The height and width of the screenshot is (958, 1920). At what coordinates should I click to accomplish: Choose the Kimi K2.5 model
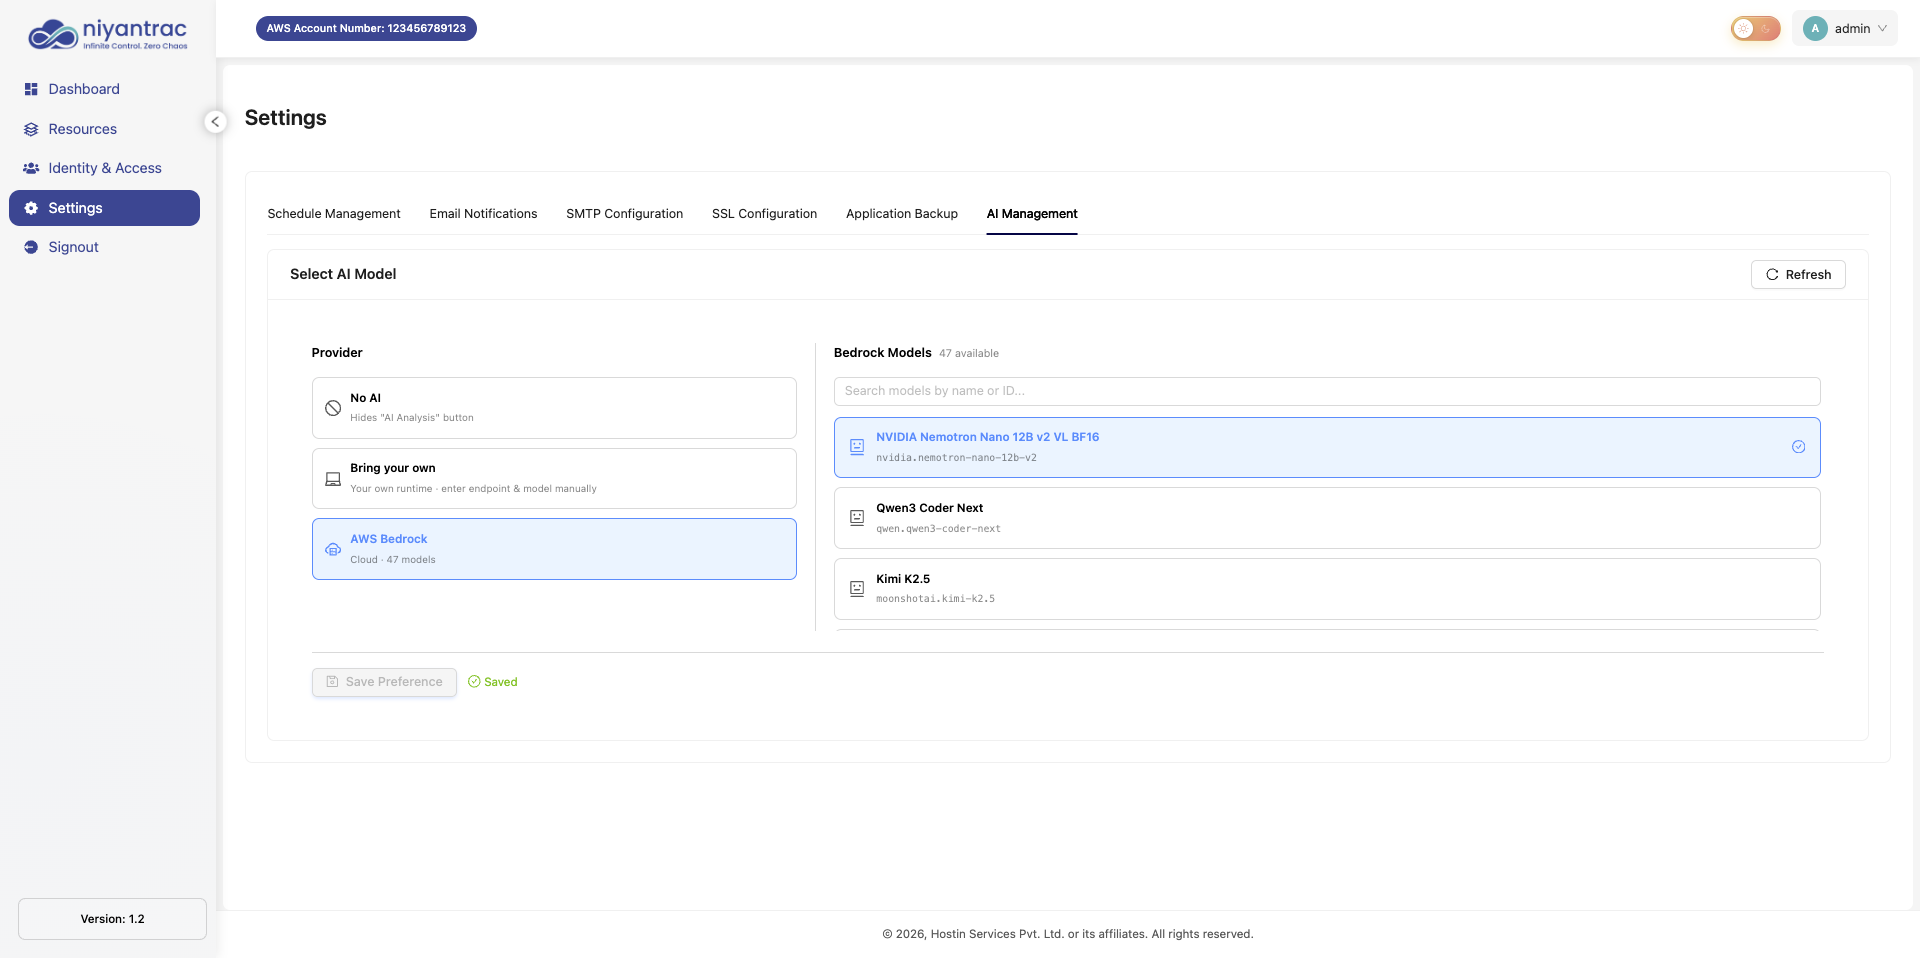click(1327, 589)
